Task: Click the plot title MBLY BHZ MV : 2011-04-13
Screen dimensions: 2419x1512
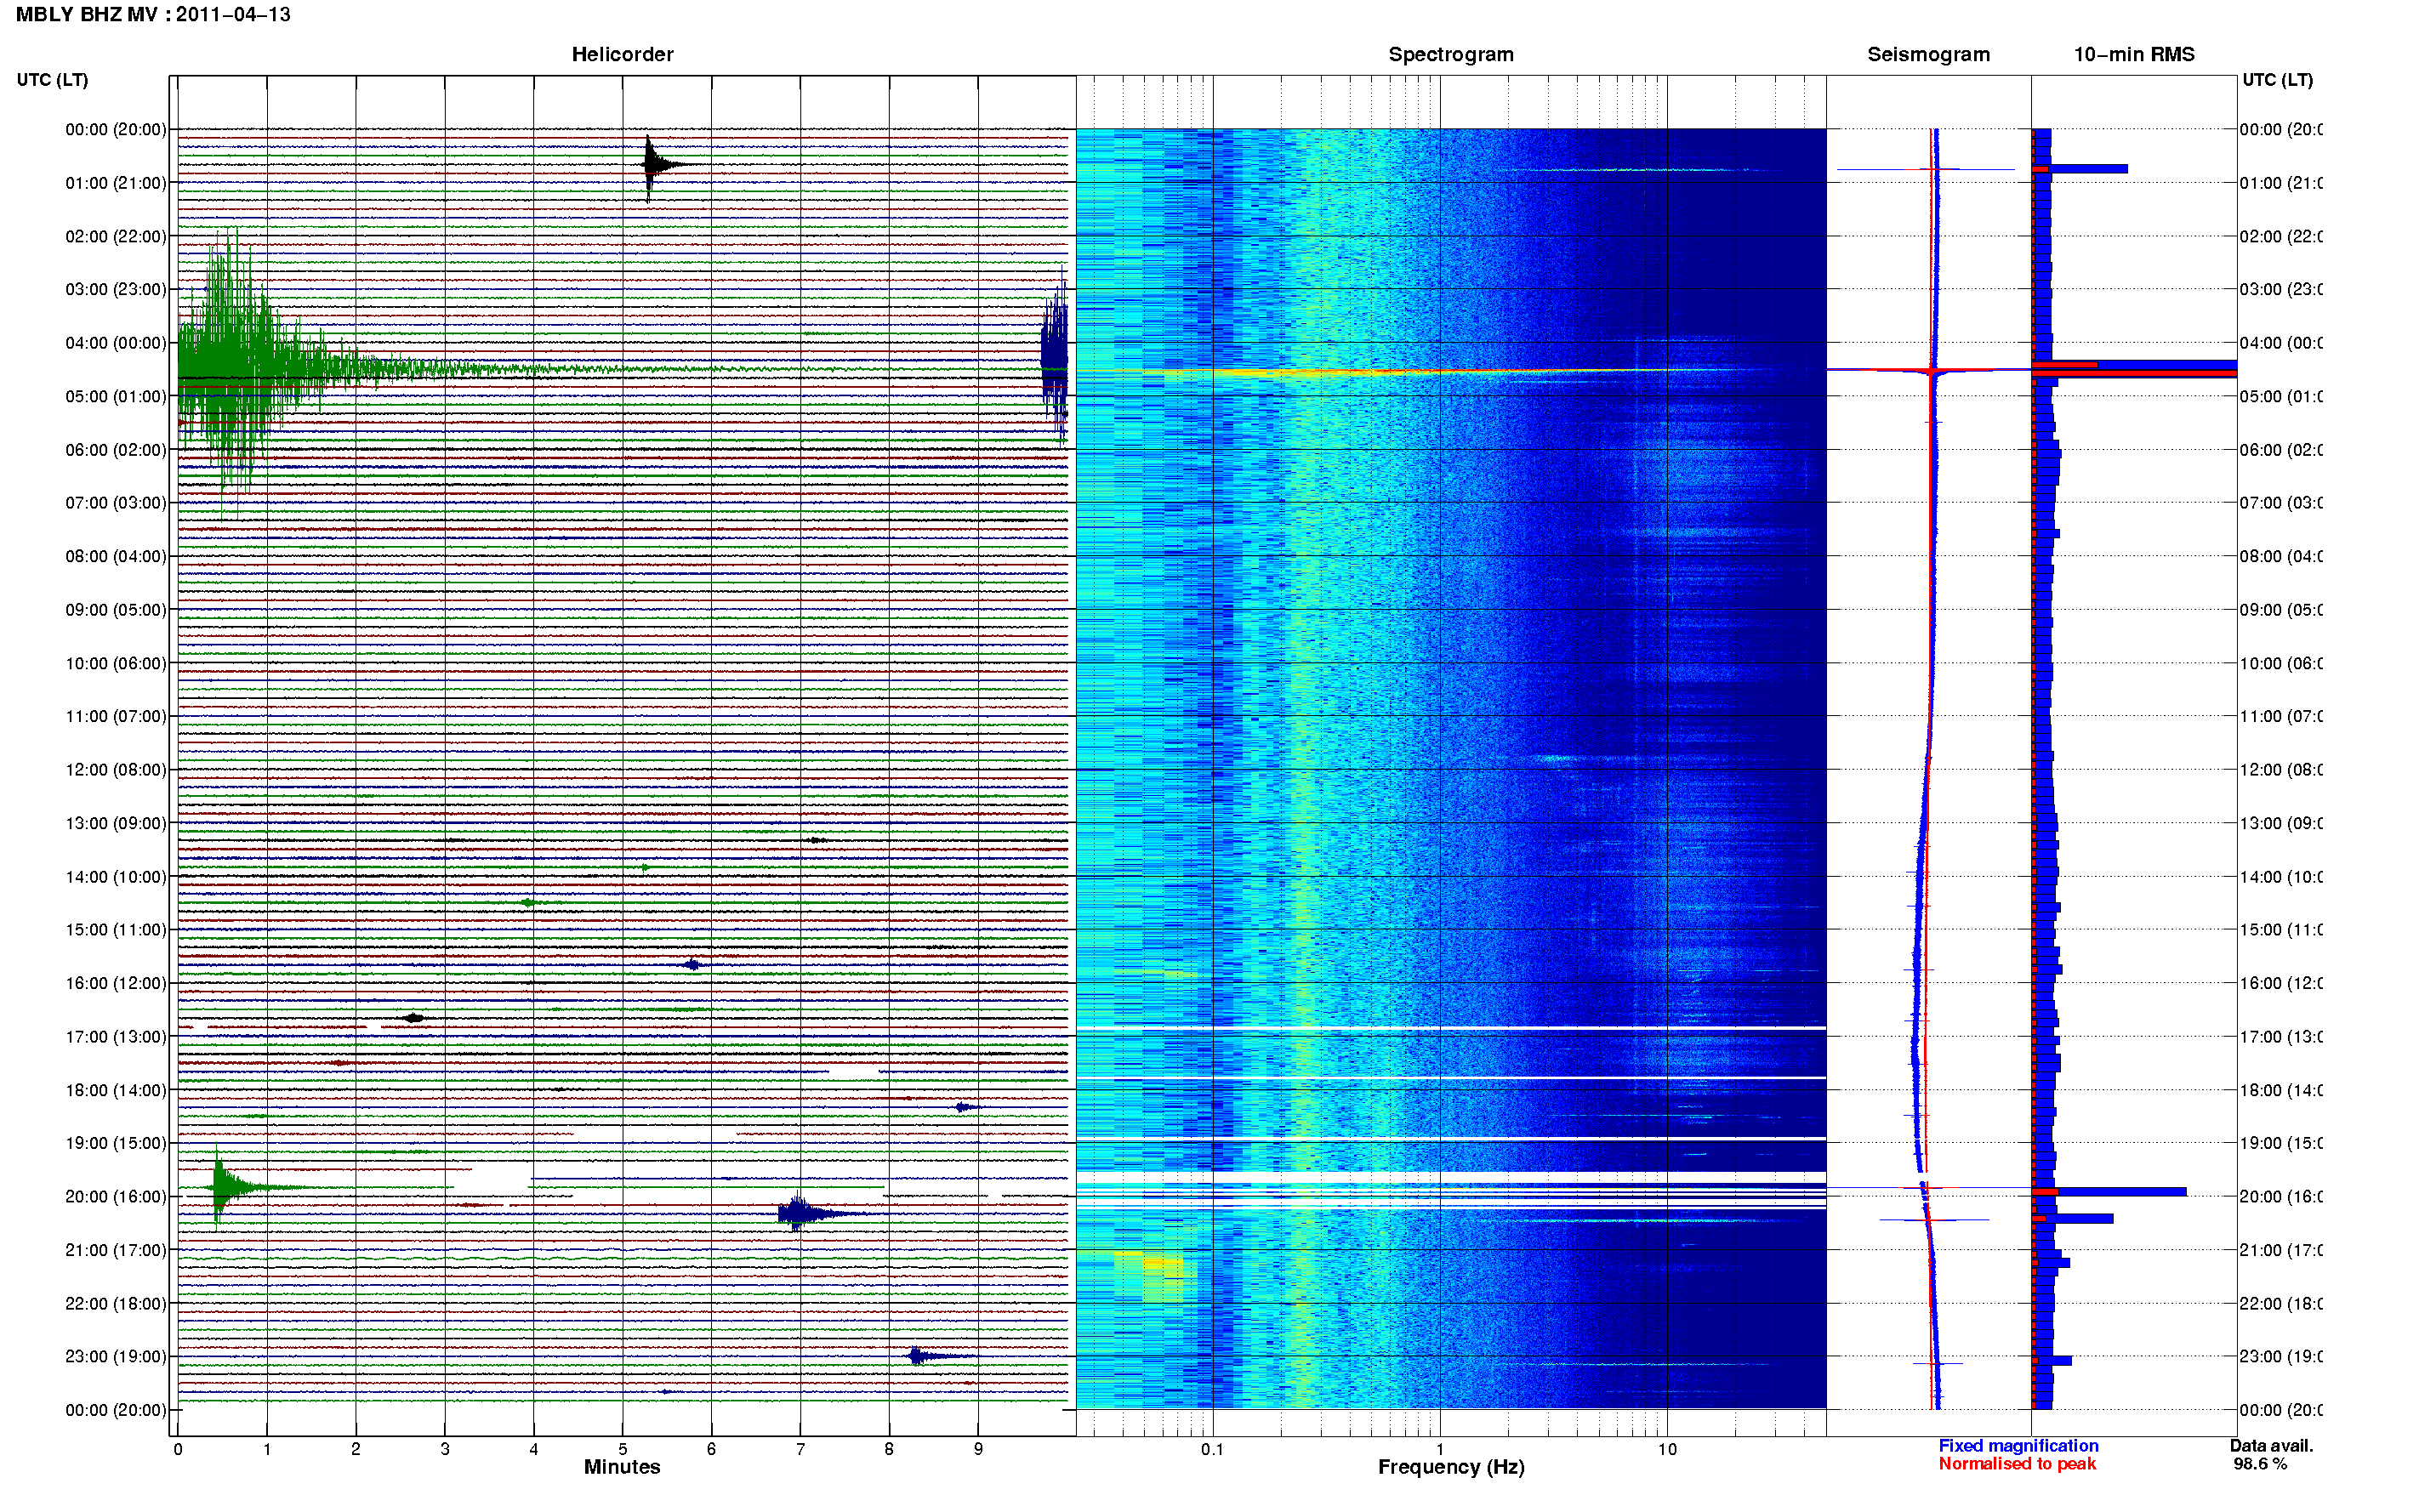Action: pos(153,15)
